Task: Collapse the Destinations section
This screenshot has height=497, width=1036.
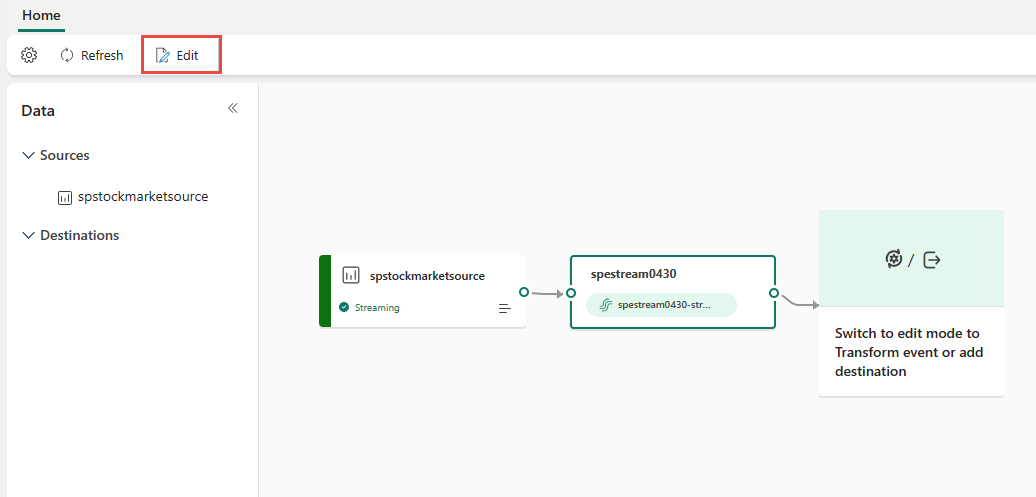Action: pyautogui.click(x=28, y=235)
